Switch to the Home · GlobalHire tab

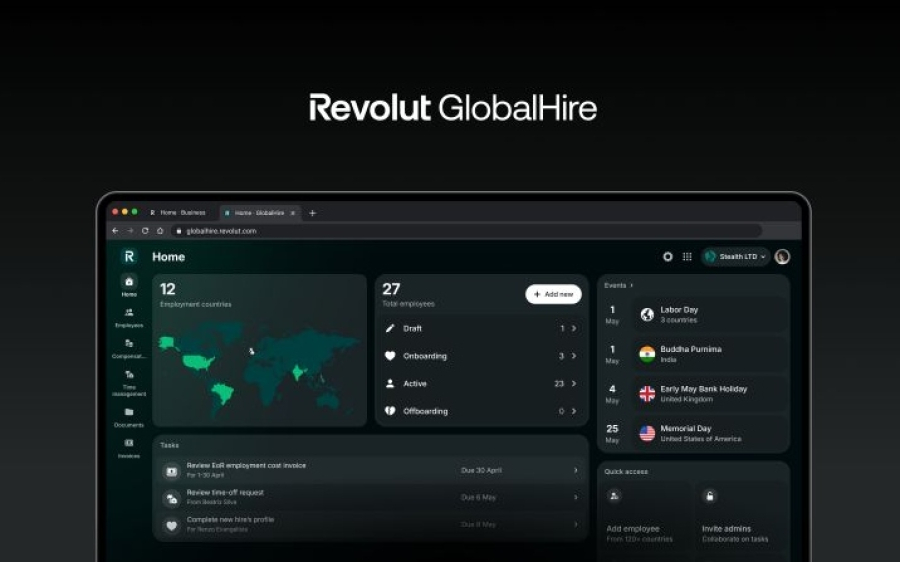click(x=259, y=213)
